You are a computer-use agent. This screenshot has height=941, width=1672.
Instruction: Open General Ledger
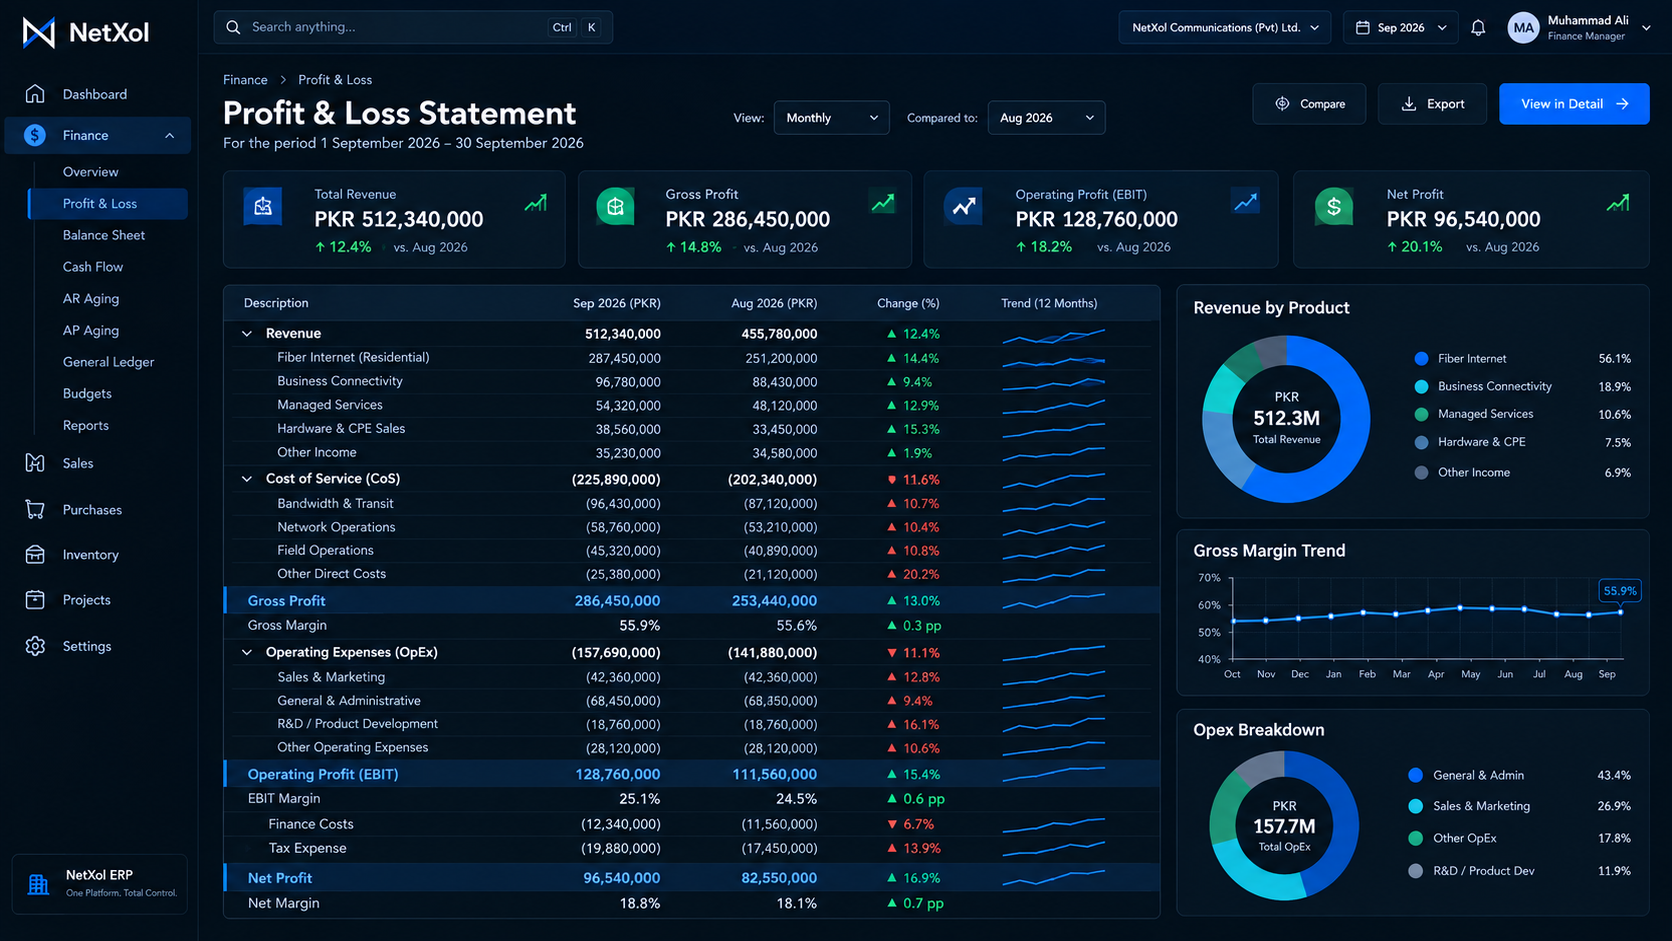[108, 362]
